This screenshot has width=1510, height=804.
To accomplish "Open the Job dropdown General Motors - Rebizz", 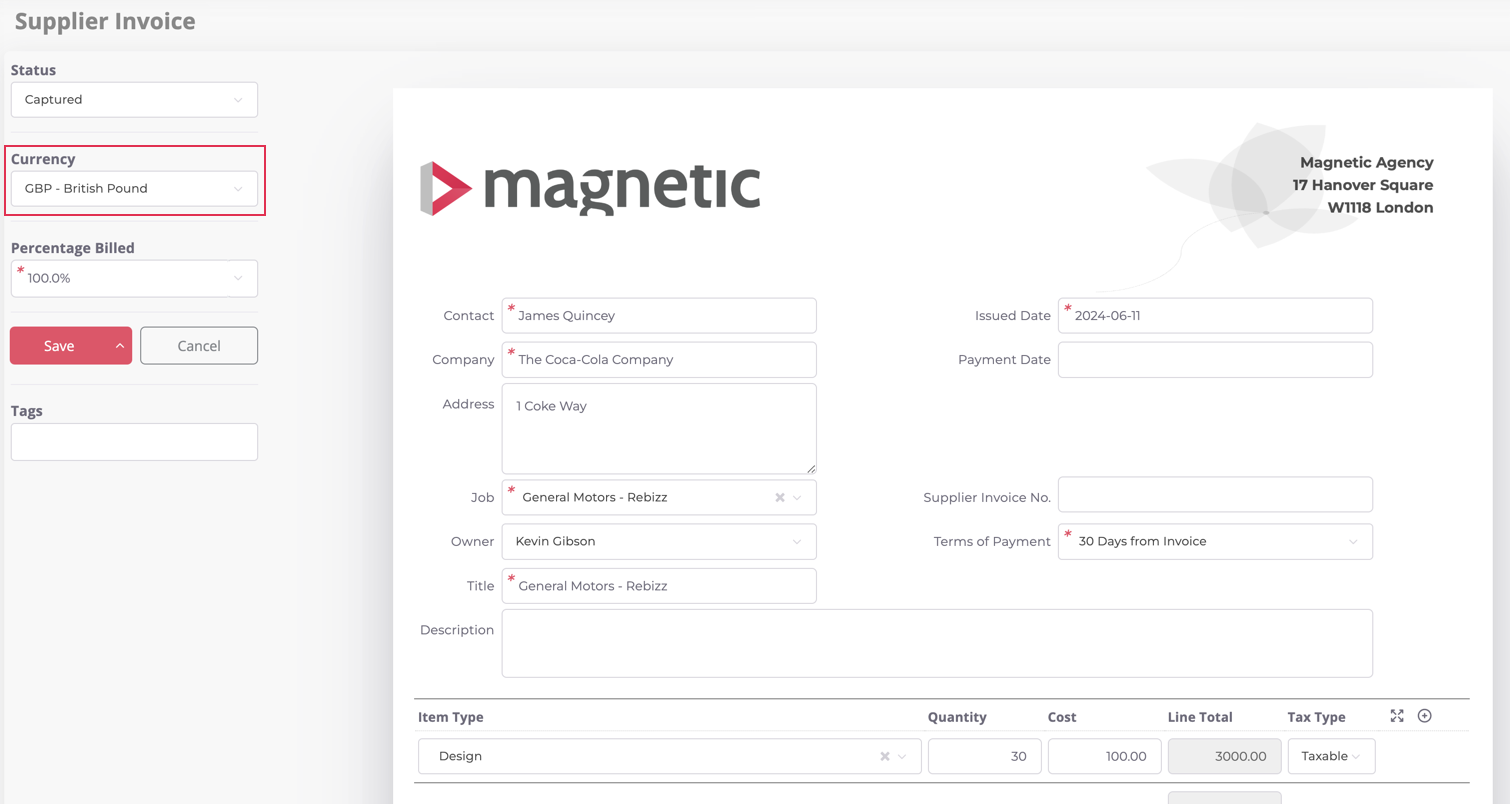I will pos(659,498).
